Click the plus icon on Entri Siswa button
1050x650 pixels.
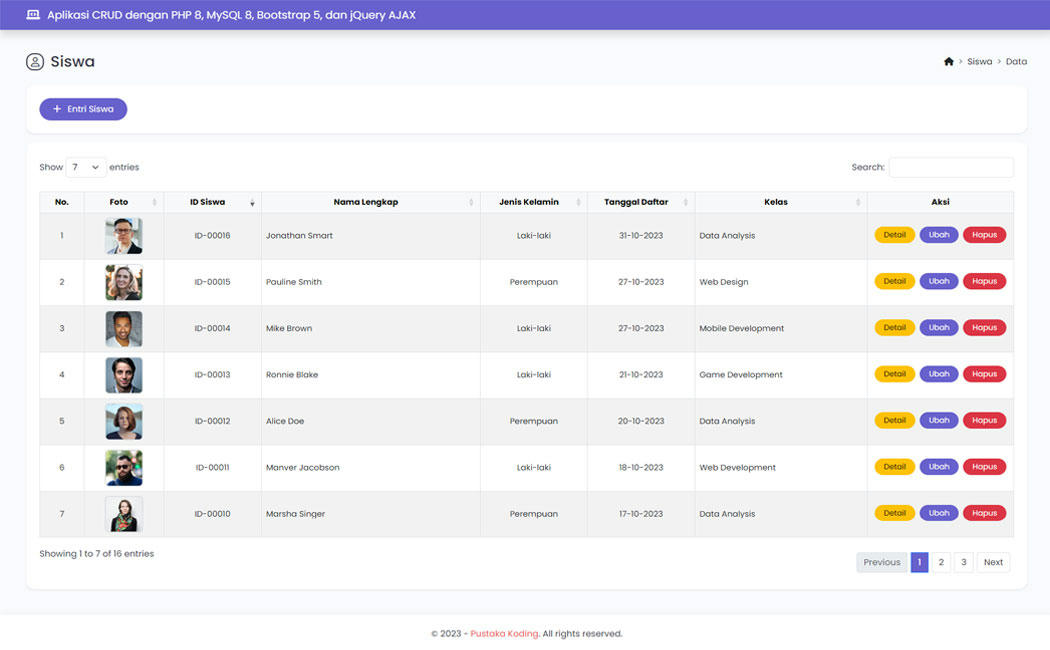click(56, 108)
